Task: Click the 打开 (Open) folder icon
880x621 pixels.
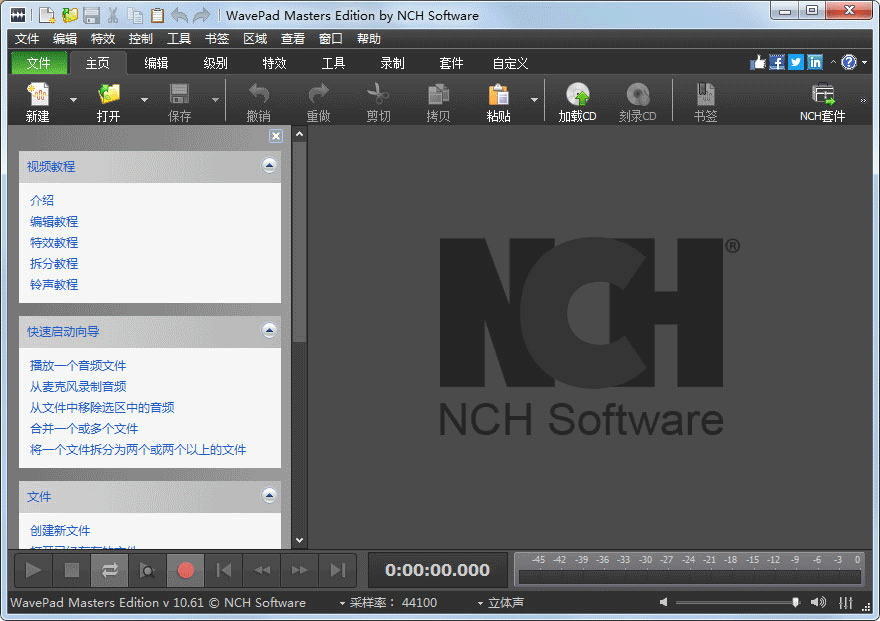Action: tap(109, 95)
